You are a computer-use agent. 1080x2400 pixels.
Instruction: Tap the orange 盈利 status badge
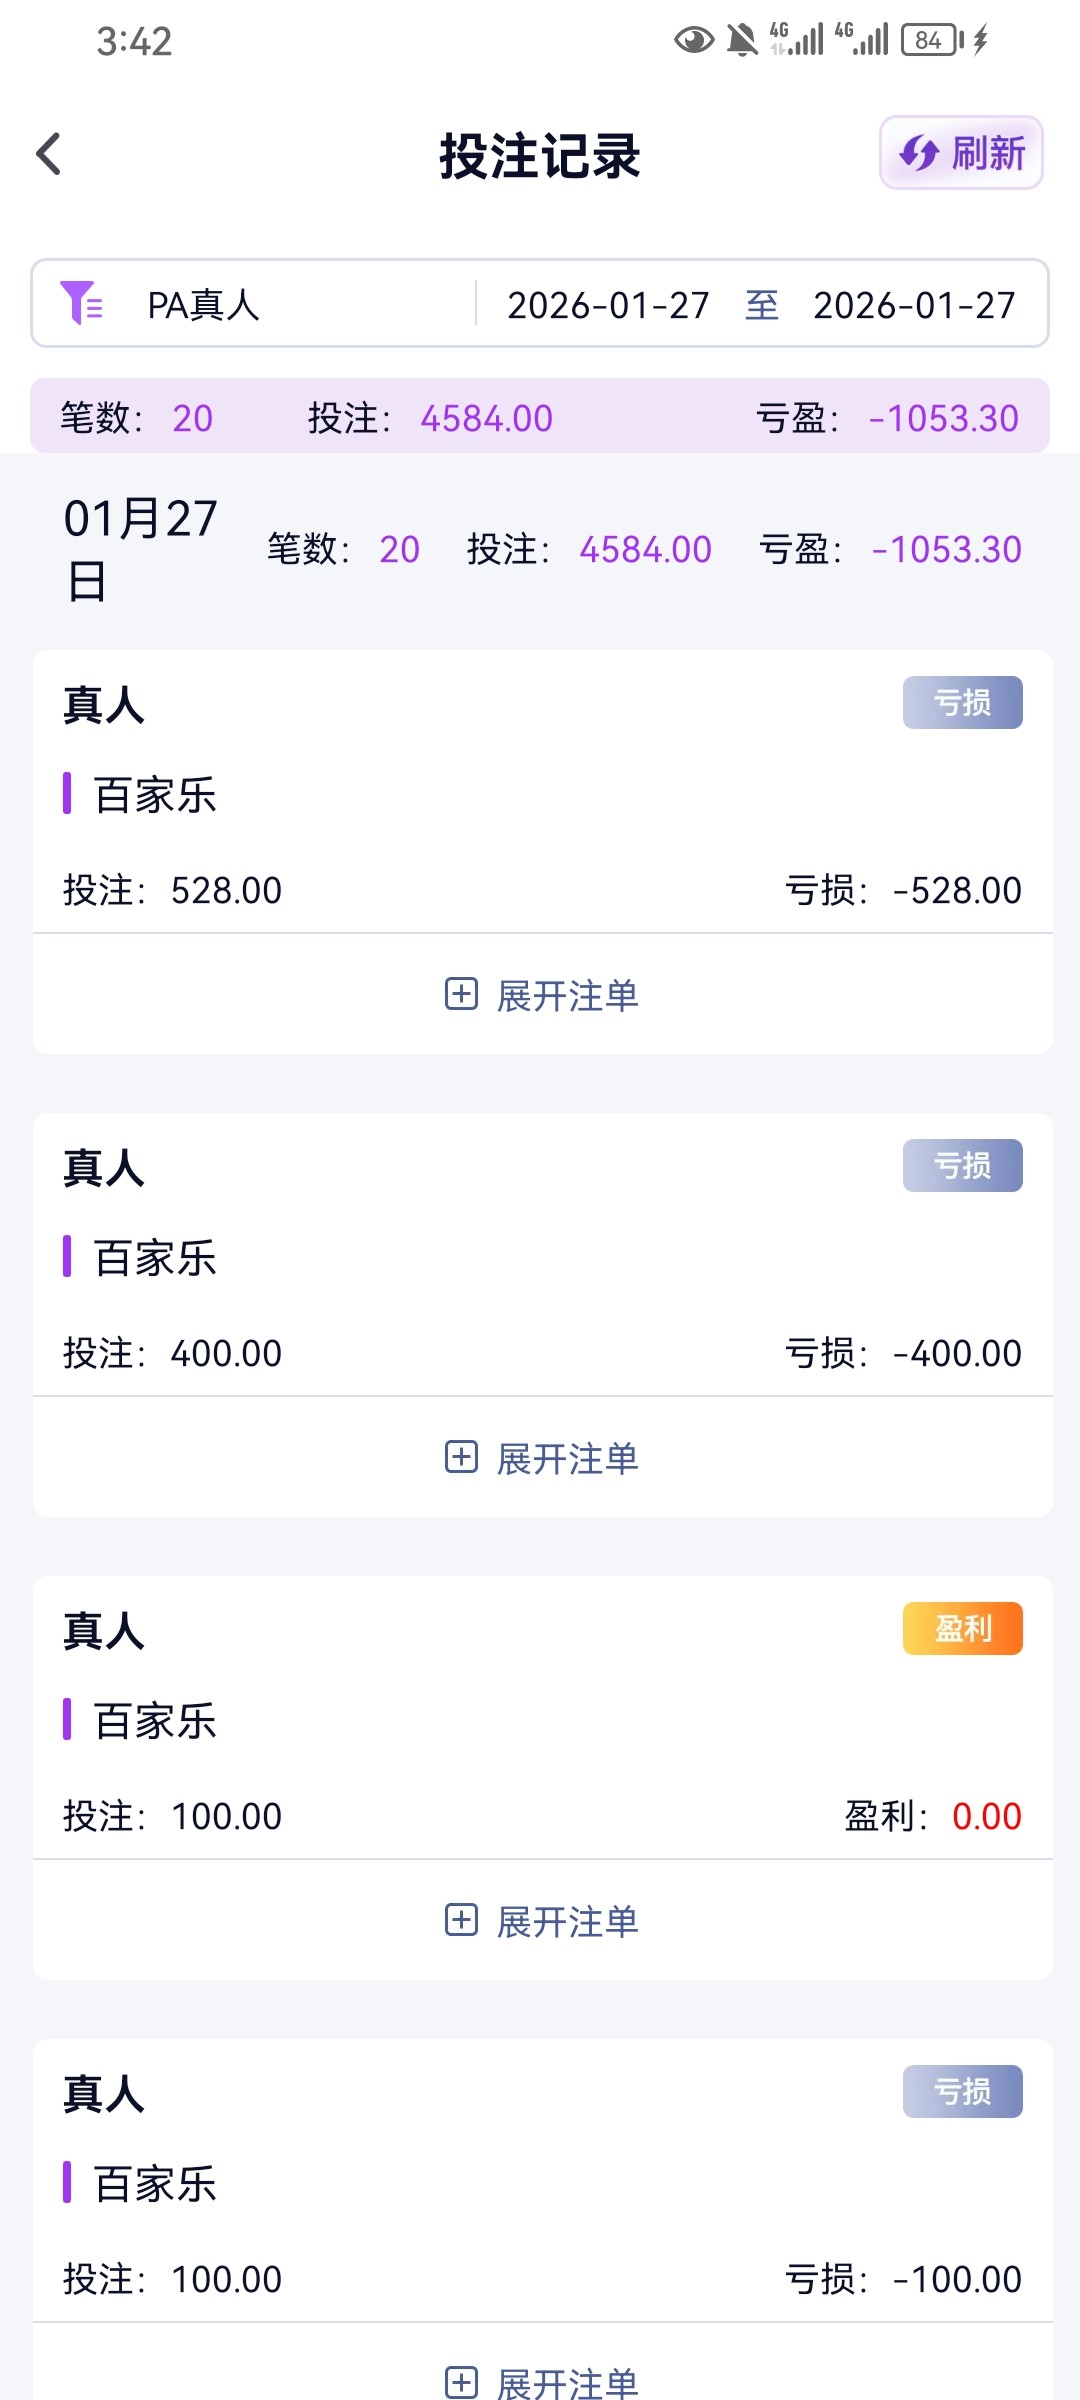point(962,1628)
